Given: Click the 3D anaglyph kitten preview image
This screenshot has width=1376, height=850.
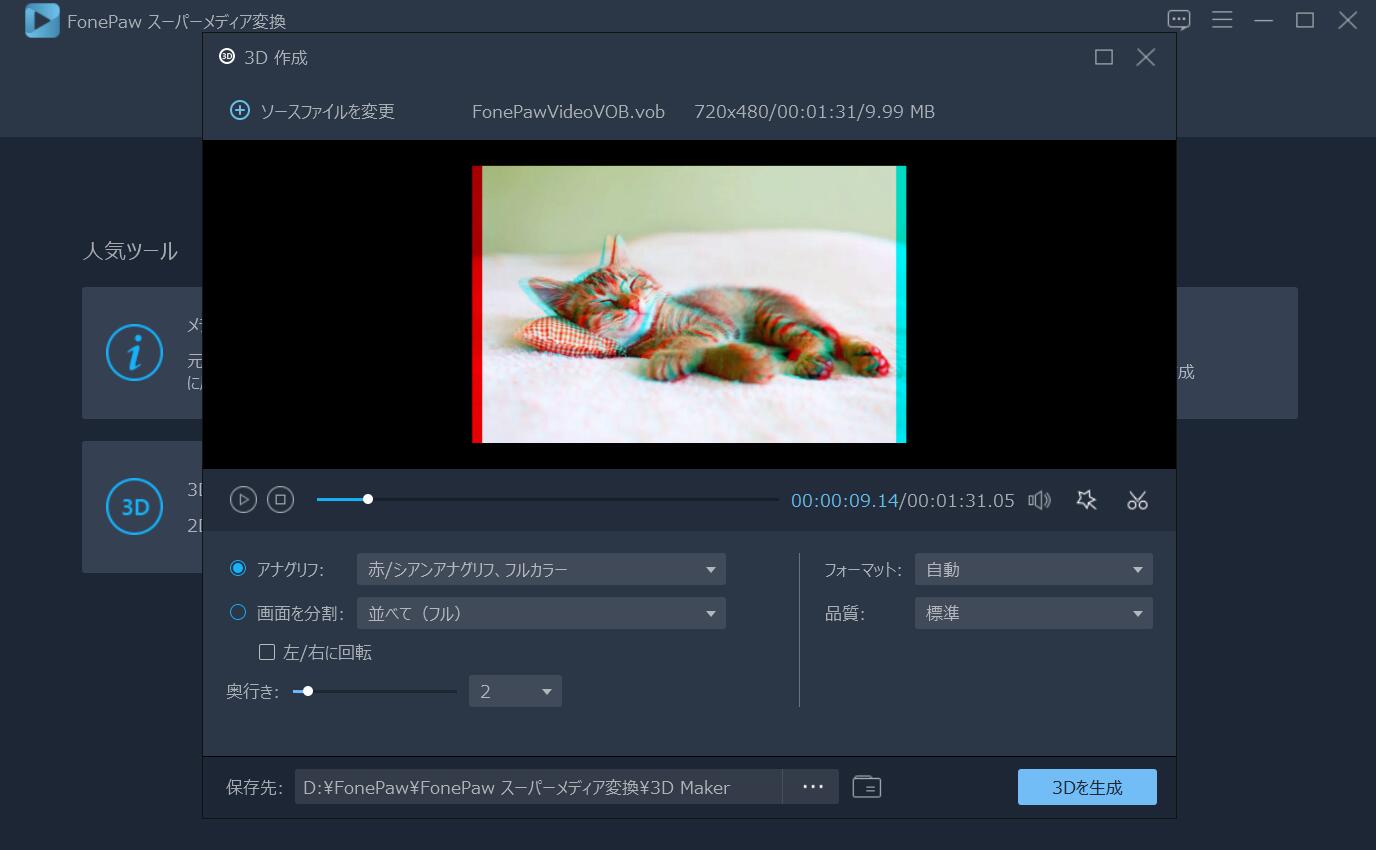Looking at the screenshot, I should pyautogui.click(x=689, y=304).
